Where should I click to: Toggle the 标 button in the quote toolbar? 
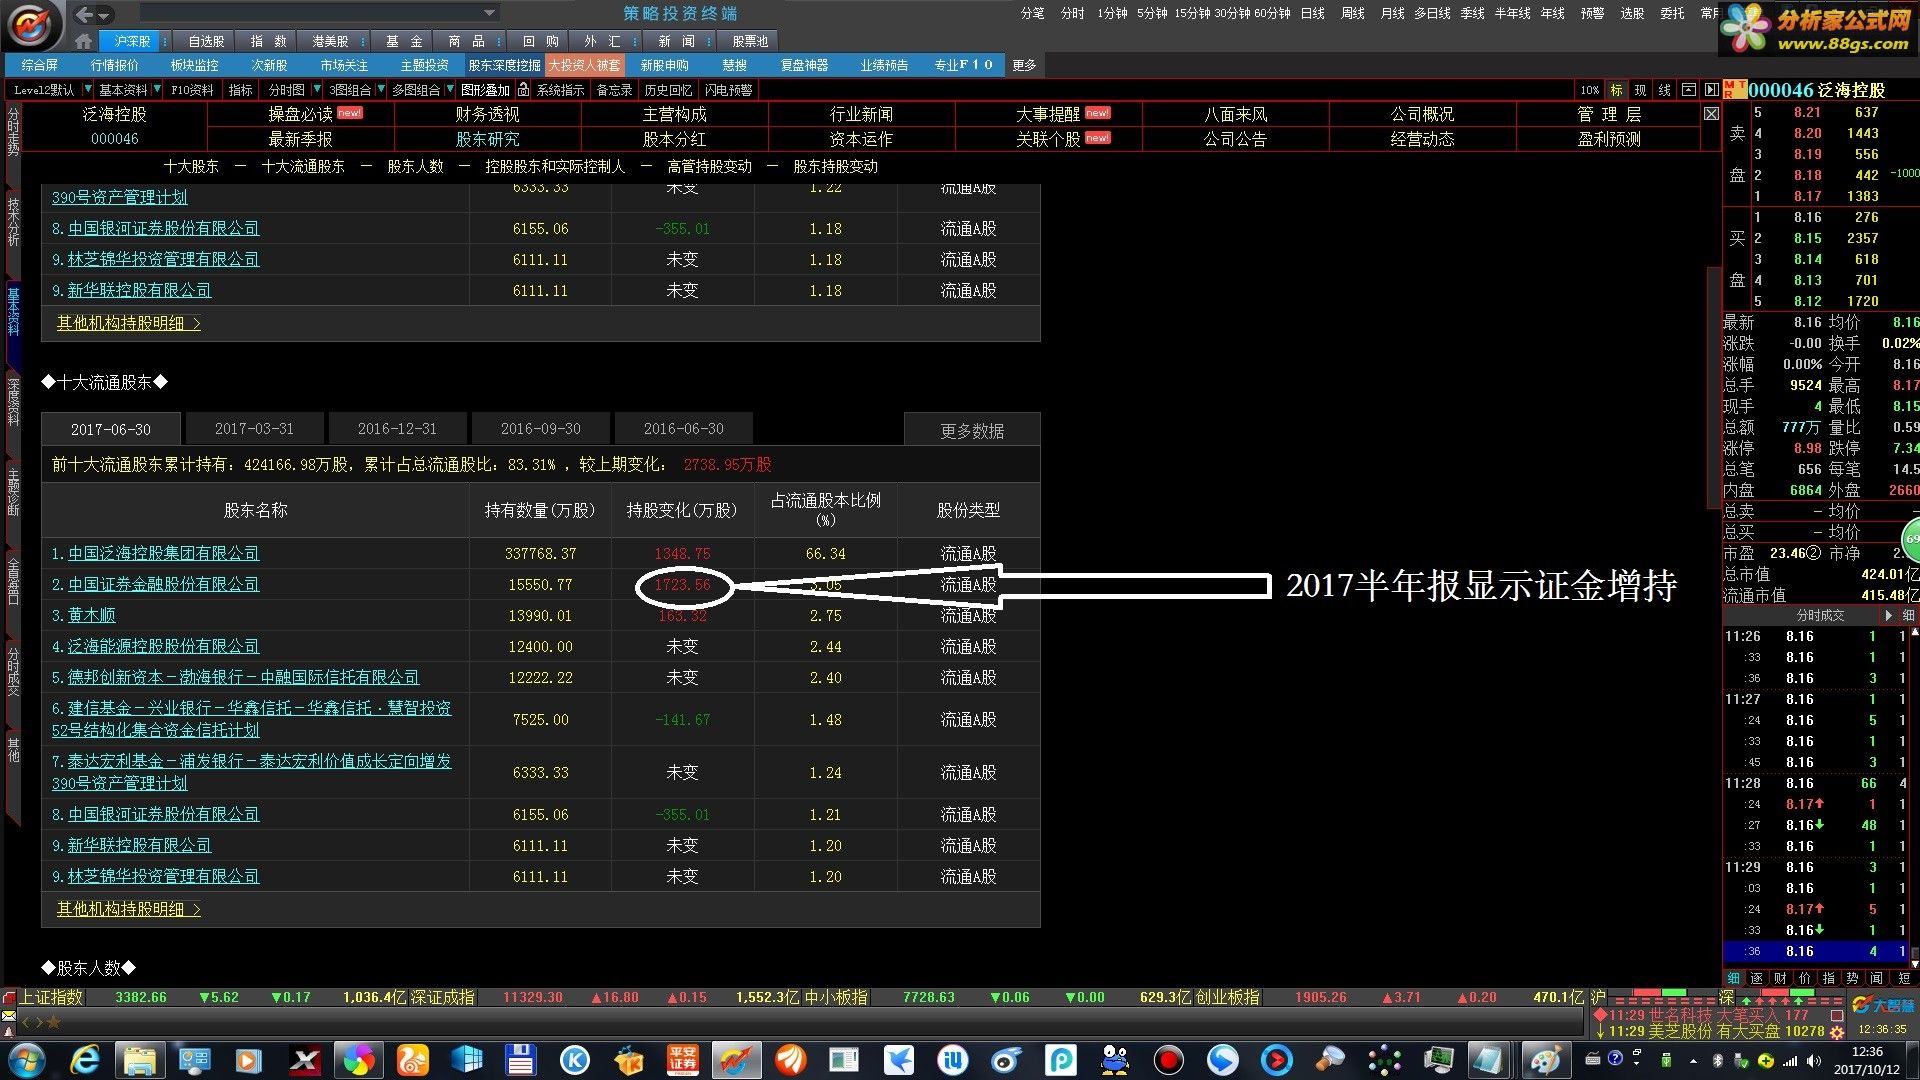click(1616, 90)
